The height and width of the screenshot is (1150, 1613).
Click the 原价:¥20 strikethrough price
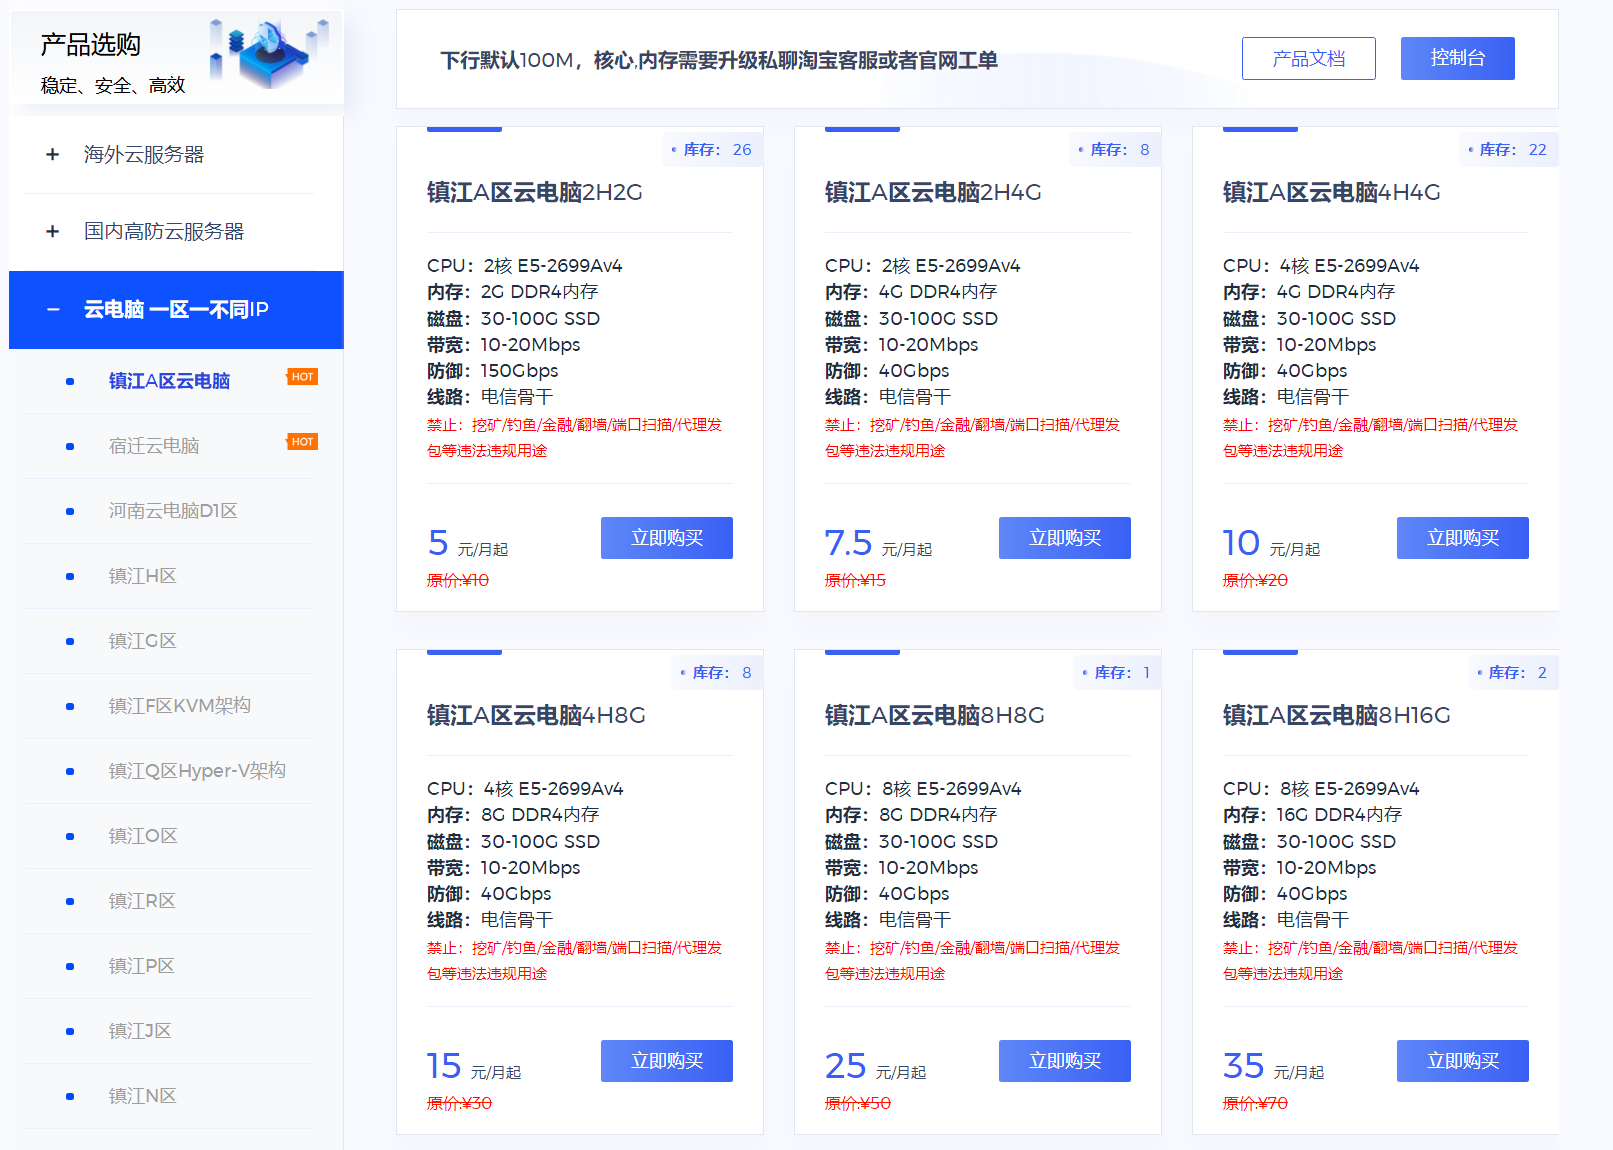point(1255,580)
